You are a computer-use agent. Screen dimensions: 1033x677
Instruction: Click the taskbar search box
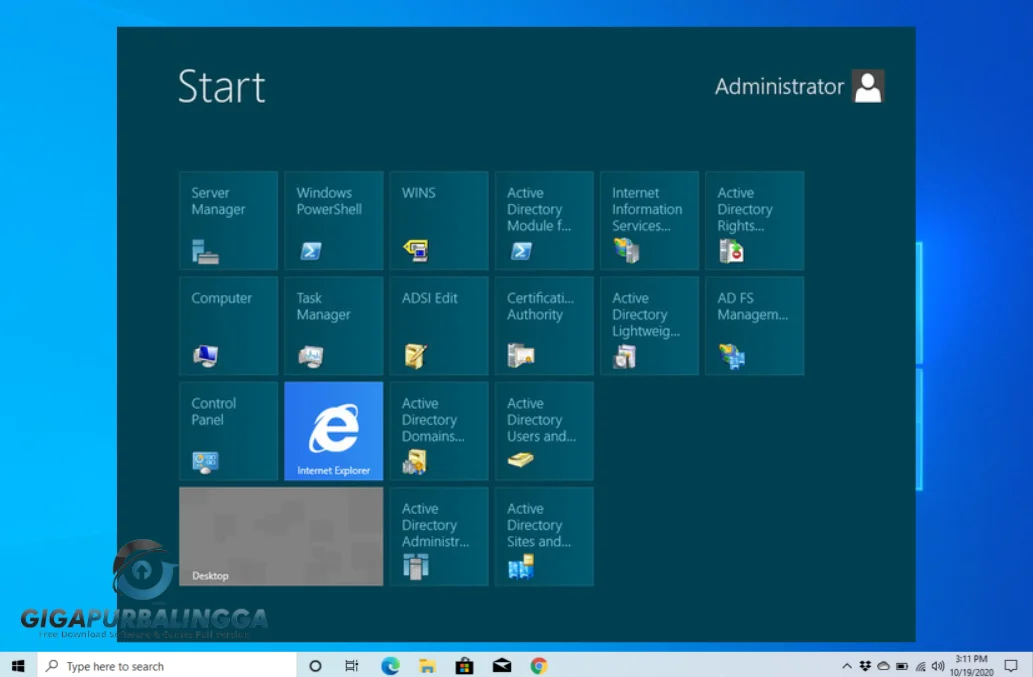click(167, 666)
